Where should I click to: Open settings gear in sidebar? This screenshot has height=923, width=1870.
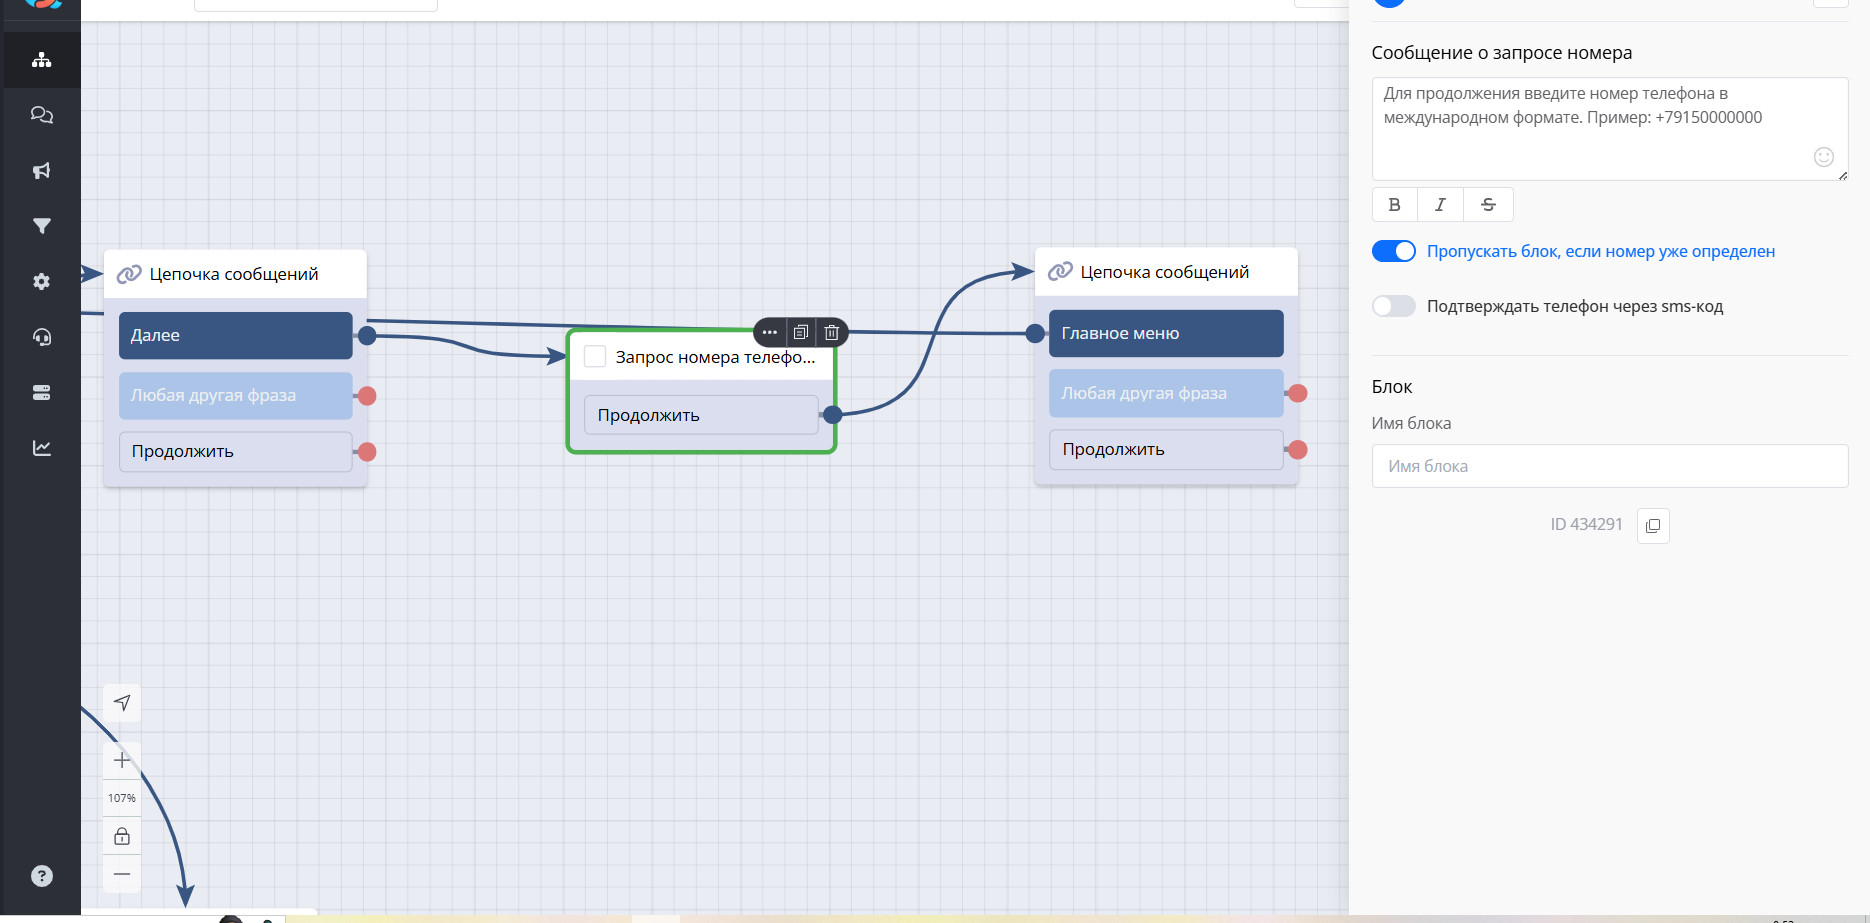point(41,282)
